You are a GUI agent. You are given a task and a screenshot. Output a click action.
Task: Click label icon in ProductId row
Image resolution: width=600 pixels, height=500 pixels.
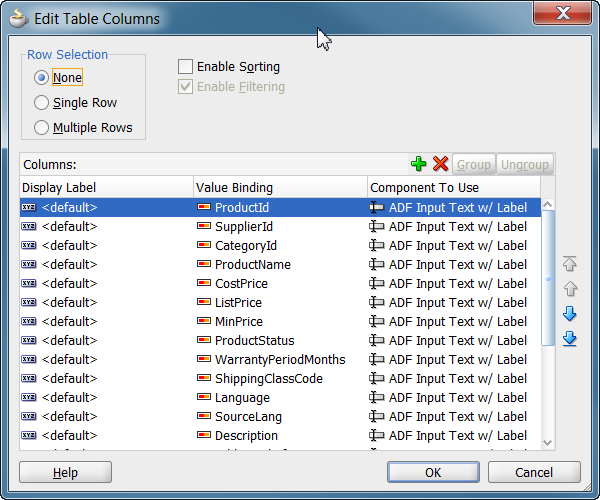[x=29, y=207]
